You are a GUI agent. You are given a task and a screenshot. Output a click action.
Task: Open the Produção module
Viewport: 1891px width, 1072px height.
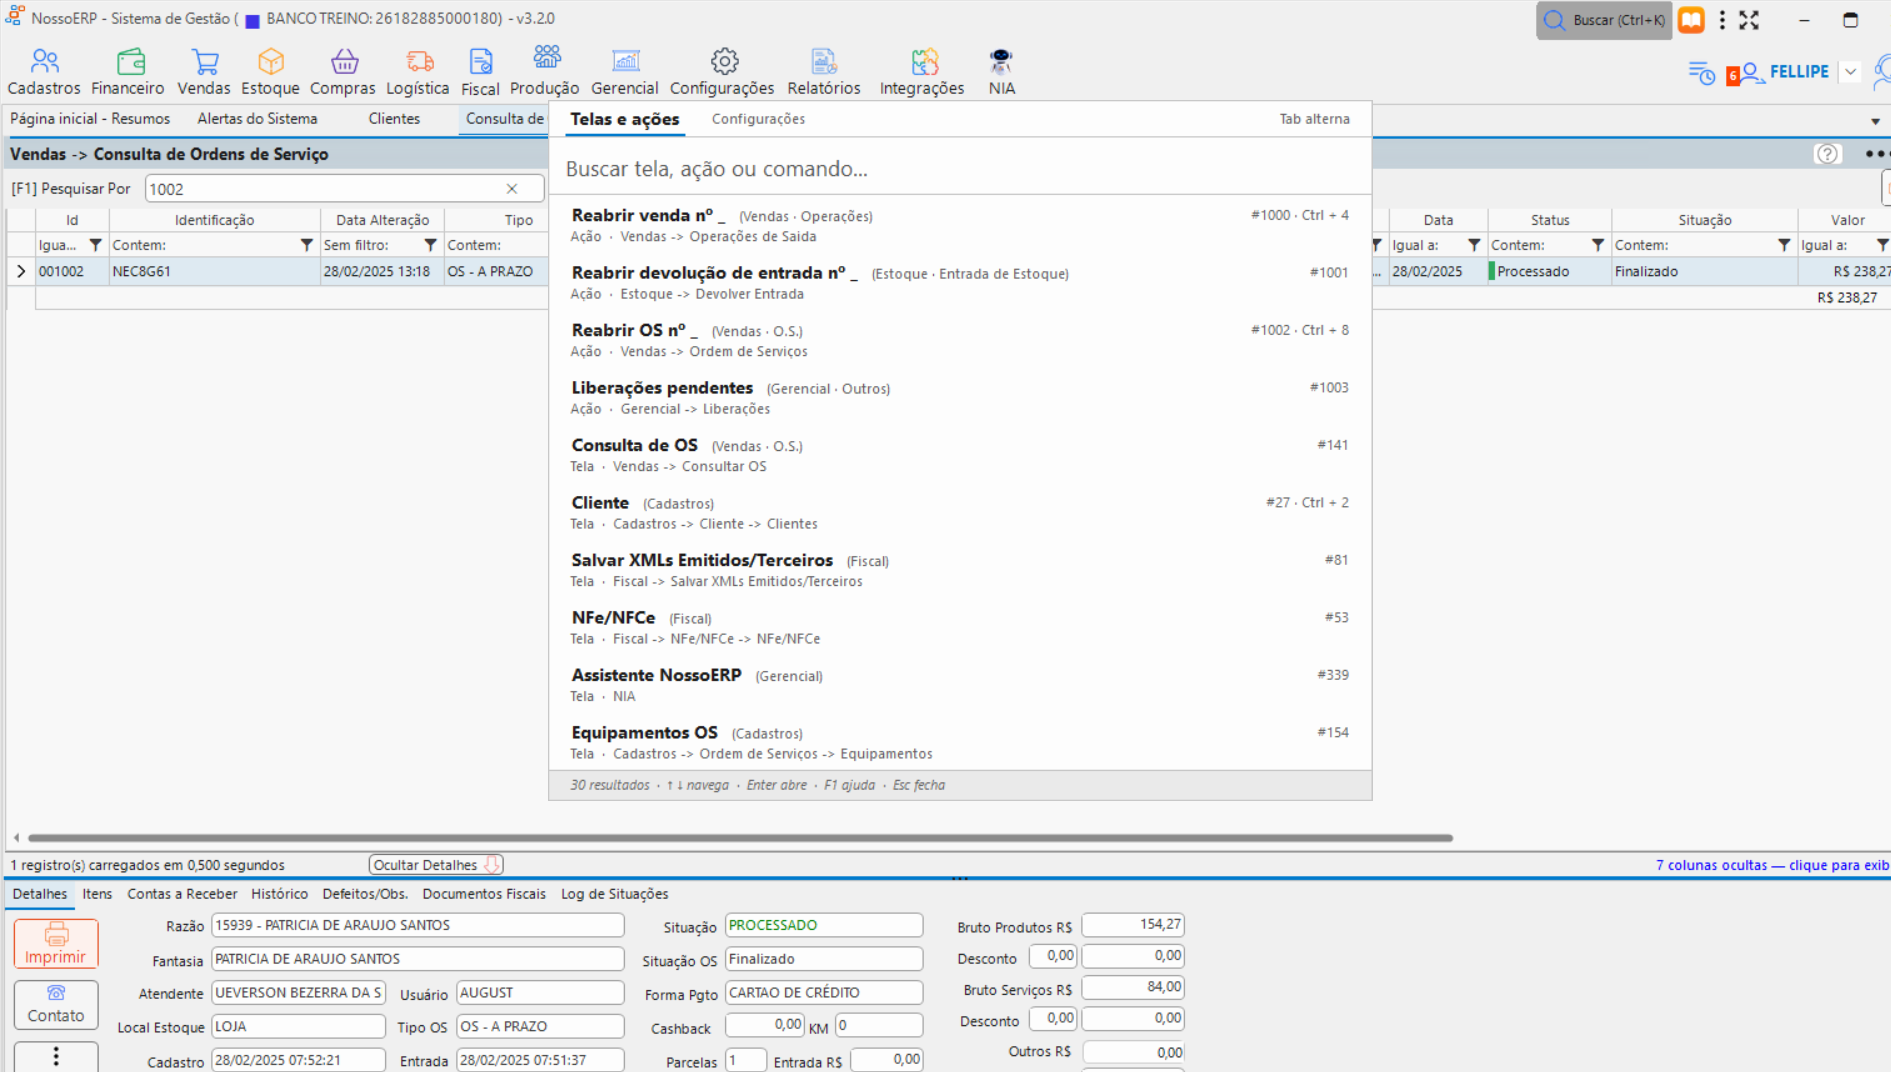pyautogui.click(x=545, y=73)
